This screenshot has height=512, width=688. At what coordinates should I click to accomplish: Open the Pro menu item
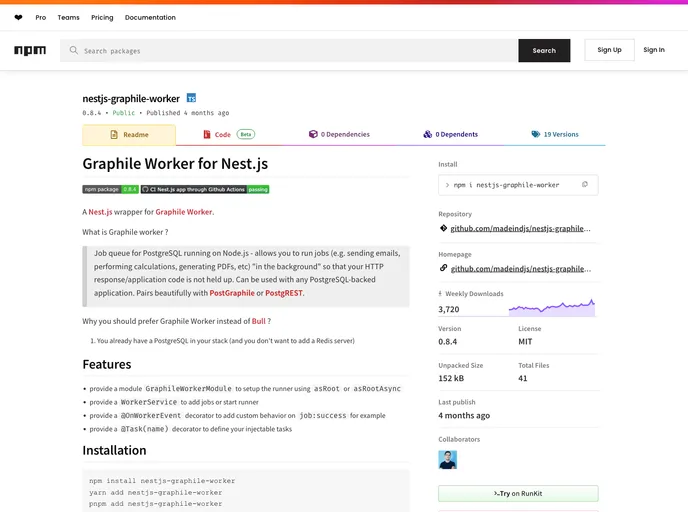41,18
